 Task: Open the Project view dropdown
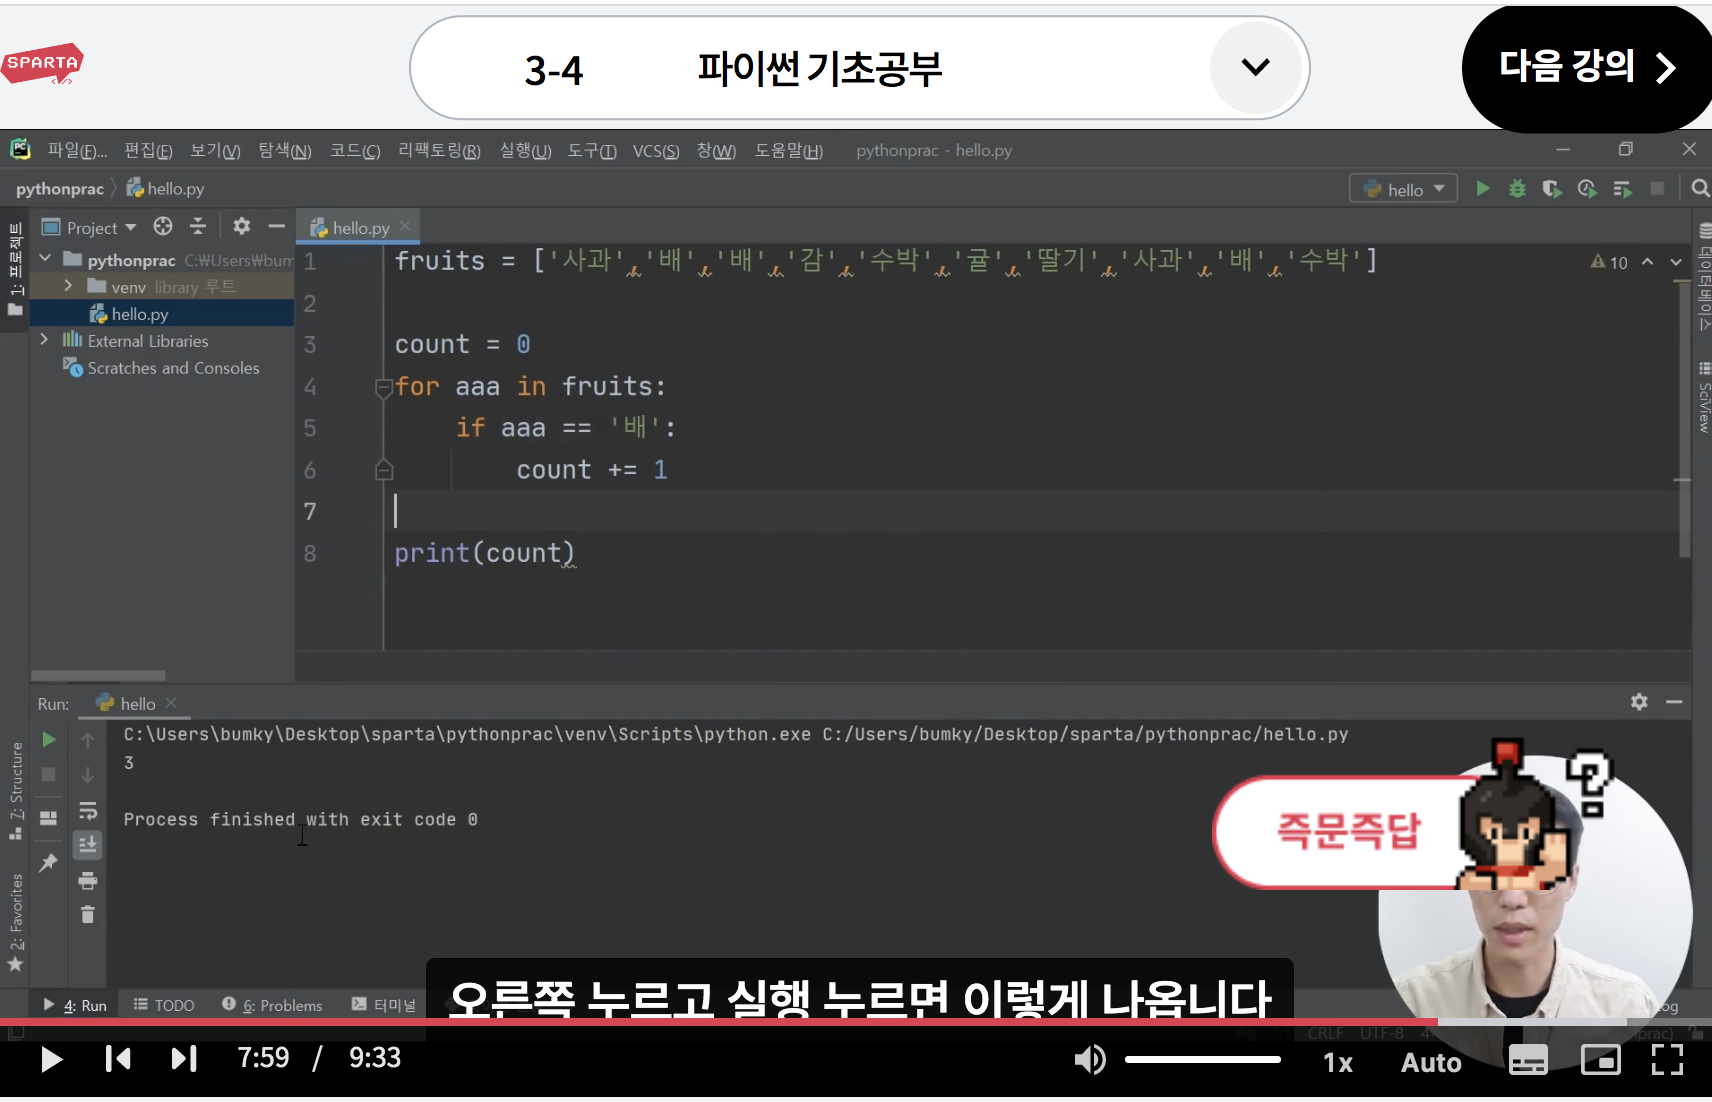point(89,228)
